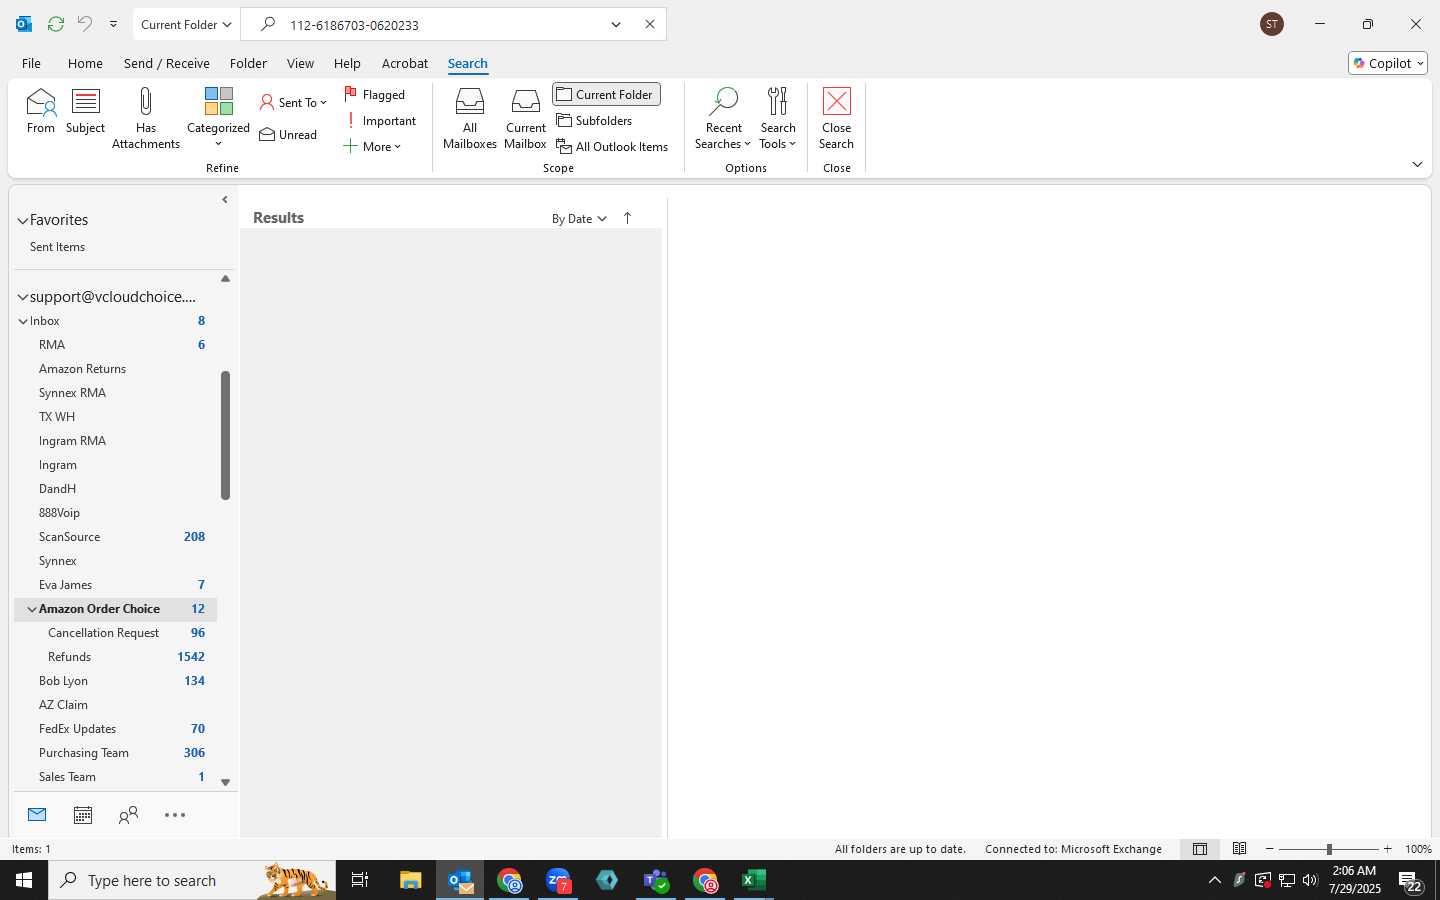This screenshot has height=900, width=1440.
Task: Minimize the folder pane
Action: 225,200
